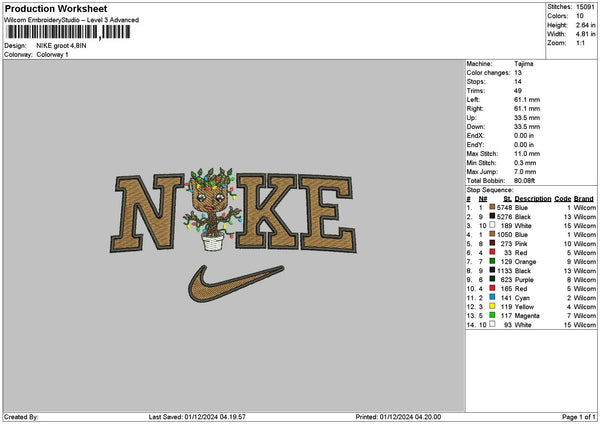600x424 pixels.
Task: Click the Stitches value '15091'
Action: (x=585, y=7)
